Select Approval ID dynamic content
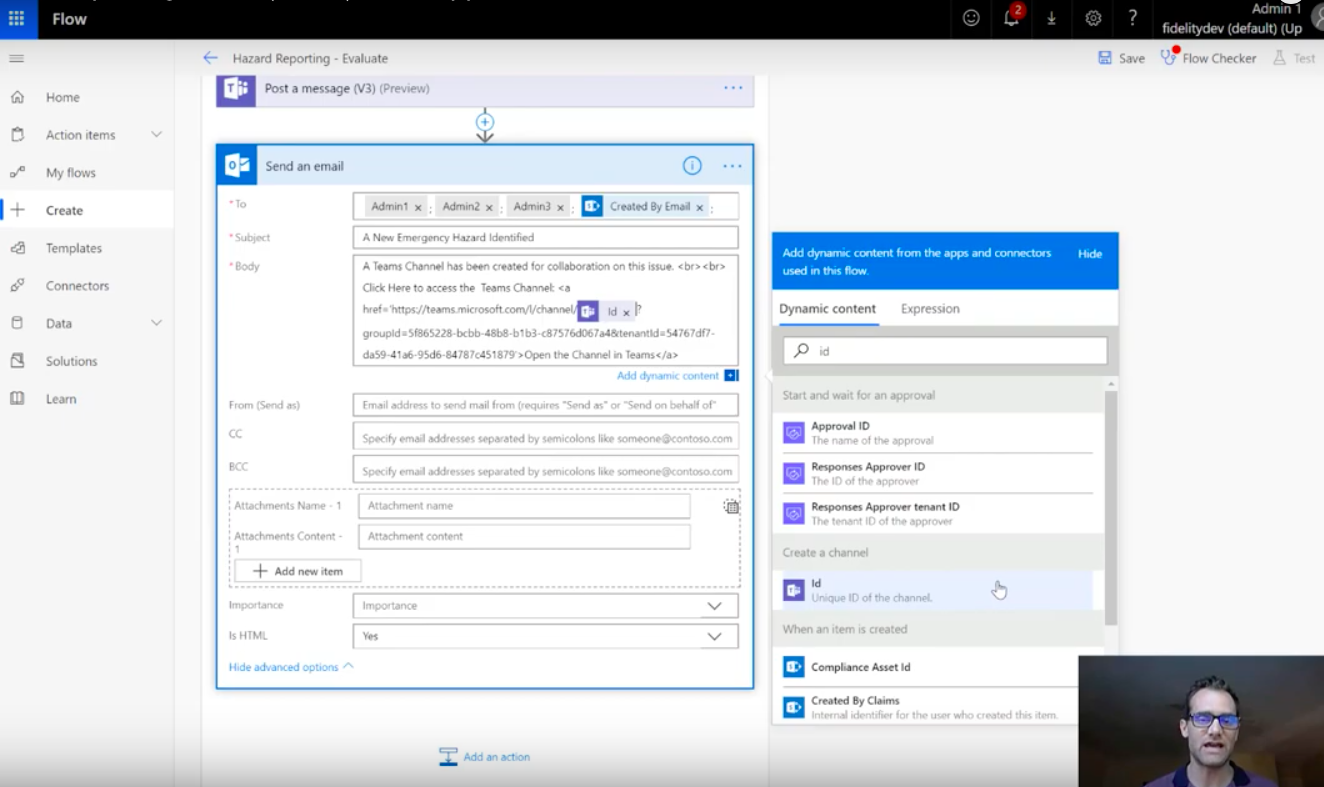This screenshot has height=787, width=1324. tap(937, 433)
